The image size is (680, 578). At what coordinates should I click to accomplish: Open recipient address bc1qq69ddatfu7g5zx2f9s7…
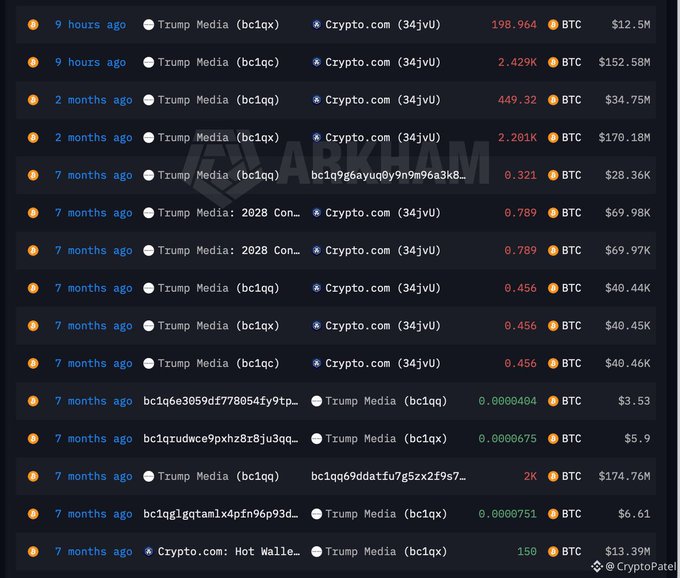pyautogui.click(x=389, y=477)
